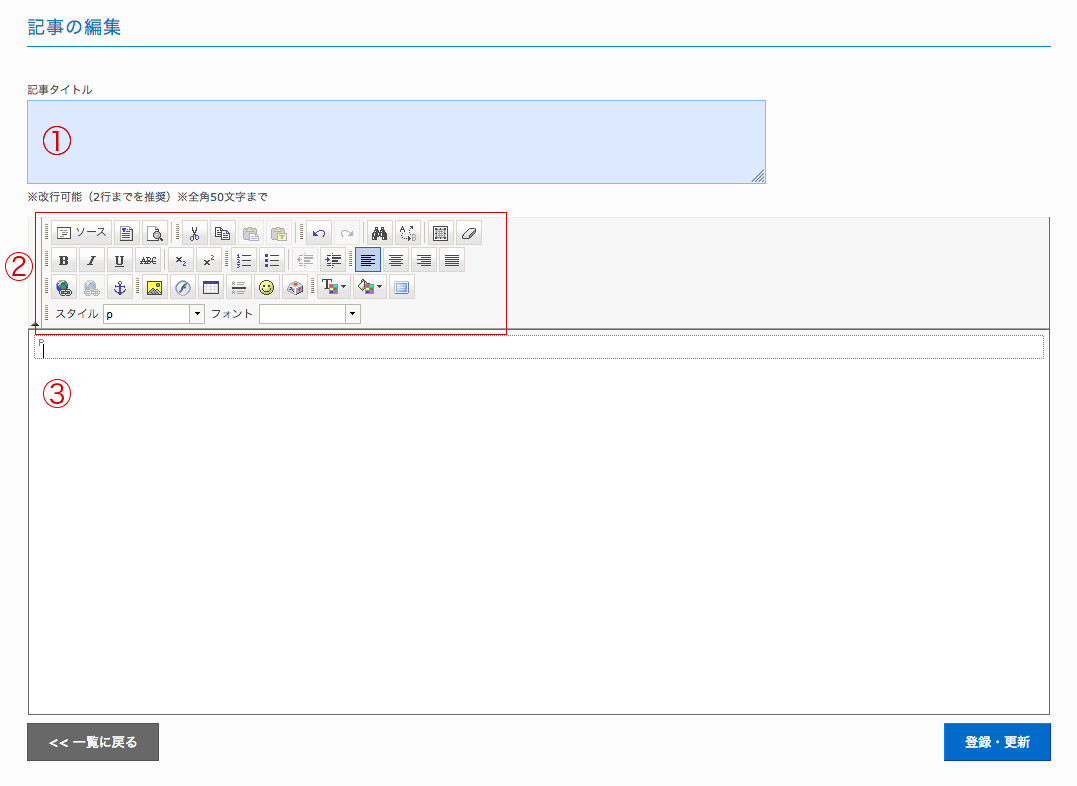
Task: Toggle Italic formatting
Action: (91, 260)
